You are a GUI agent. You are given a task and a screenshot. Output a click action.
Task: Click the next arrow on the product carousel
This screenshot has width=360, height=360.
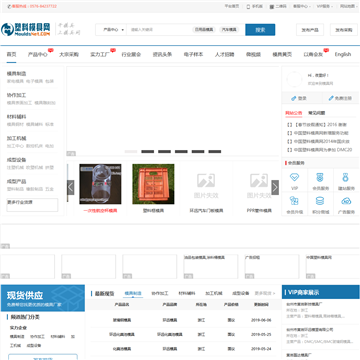point(275,187)
